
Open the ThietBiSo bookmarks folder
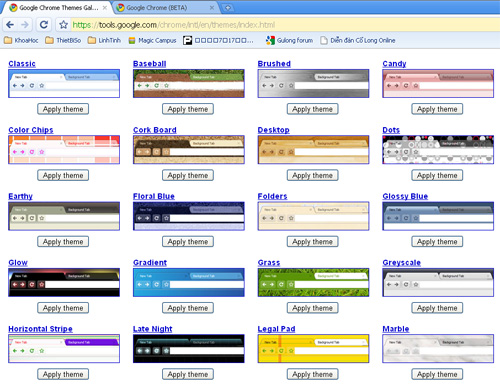[63, 40]
